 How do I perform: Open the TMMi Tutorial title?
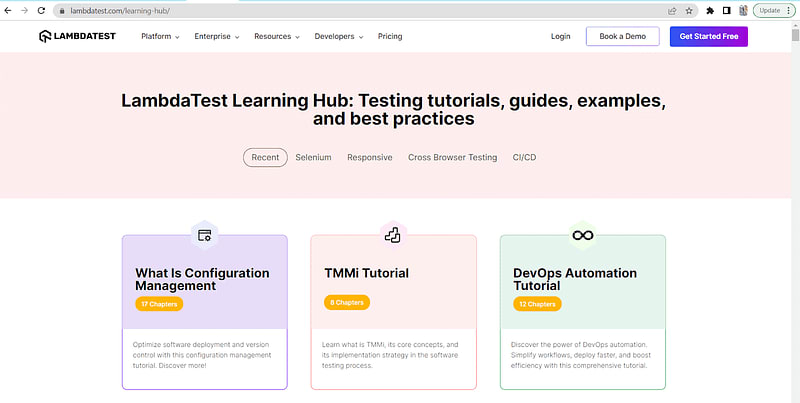click(x=366, y=273)
